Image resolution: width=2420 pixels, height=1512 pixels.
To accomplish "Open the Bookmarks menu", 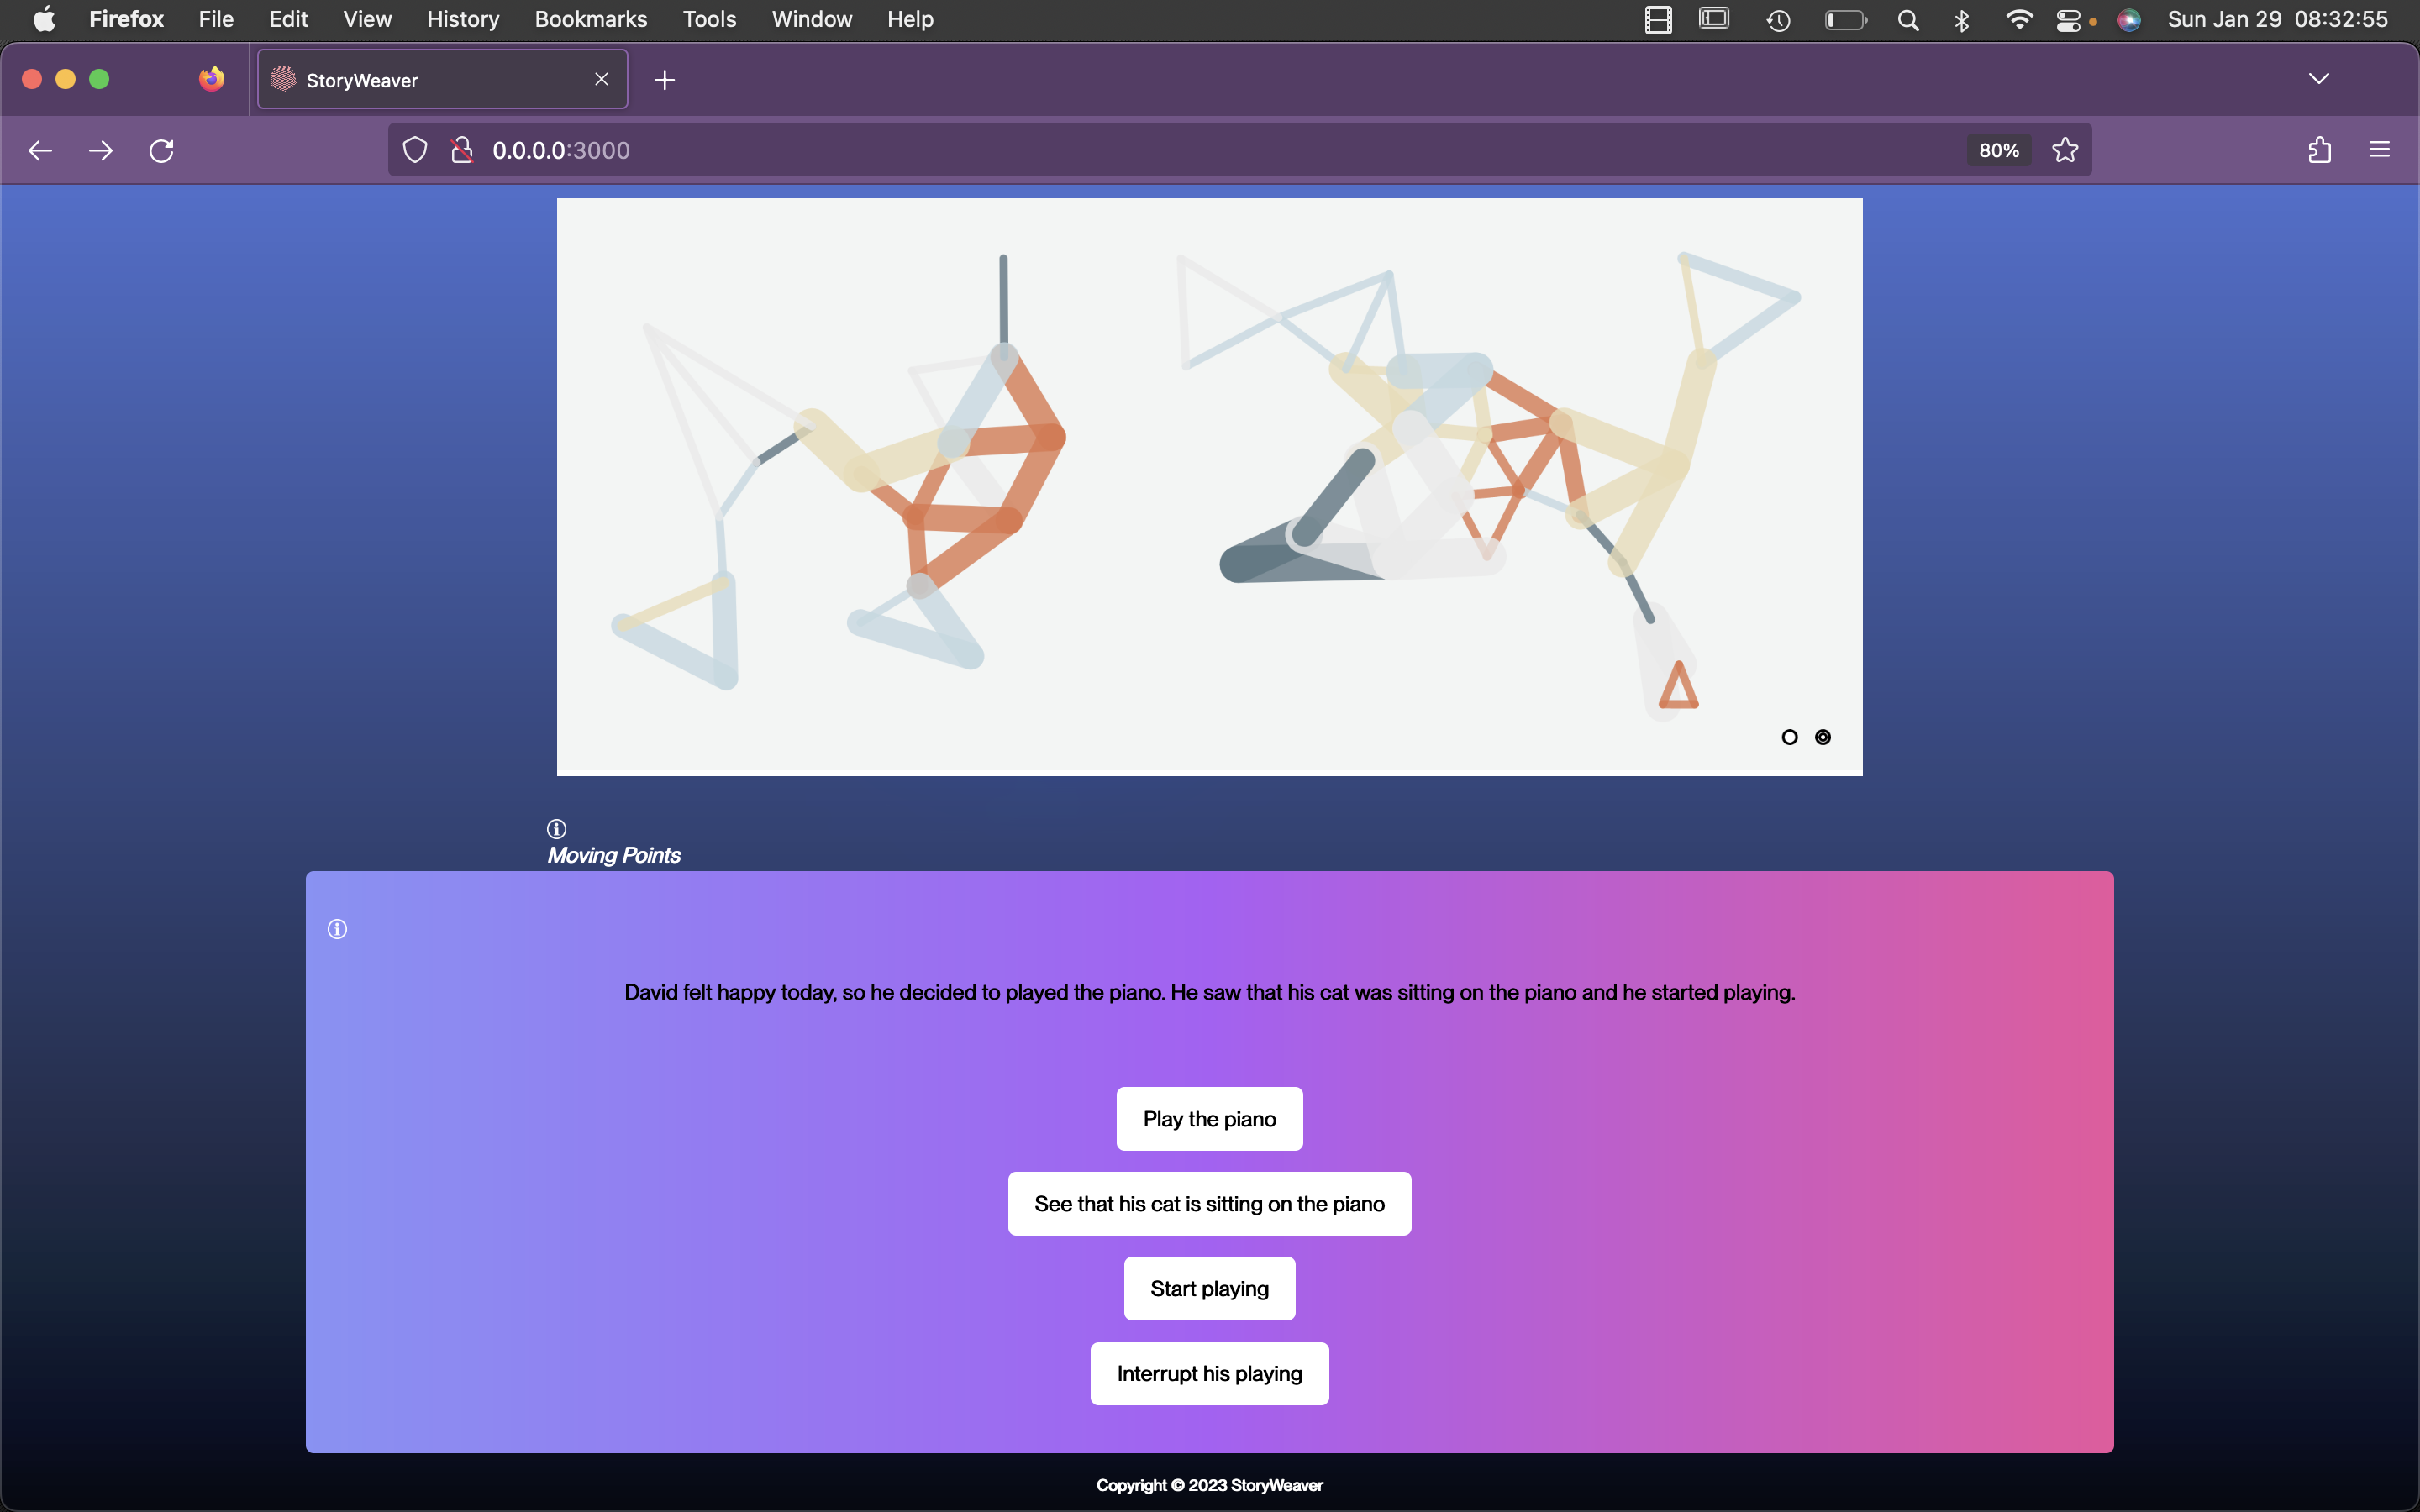I will [x=590, y=20].
